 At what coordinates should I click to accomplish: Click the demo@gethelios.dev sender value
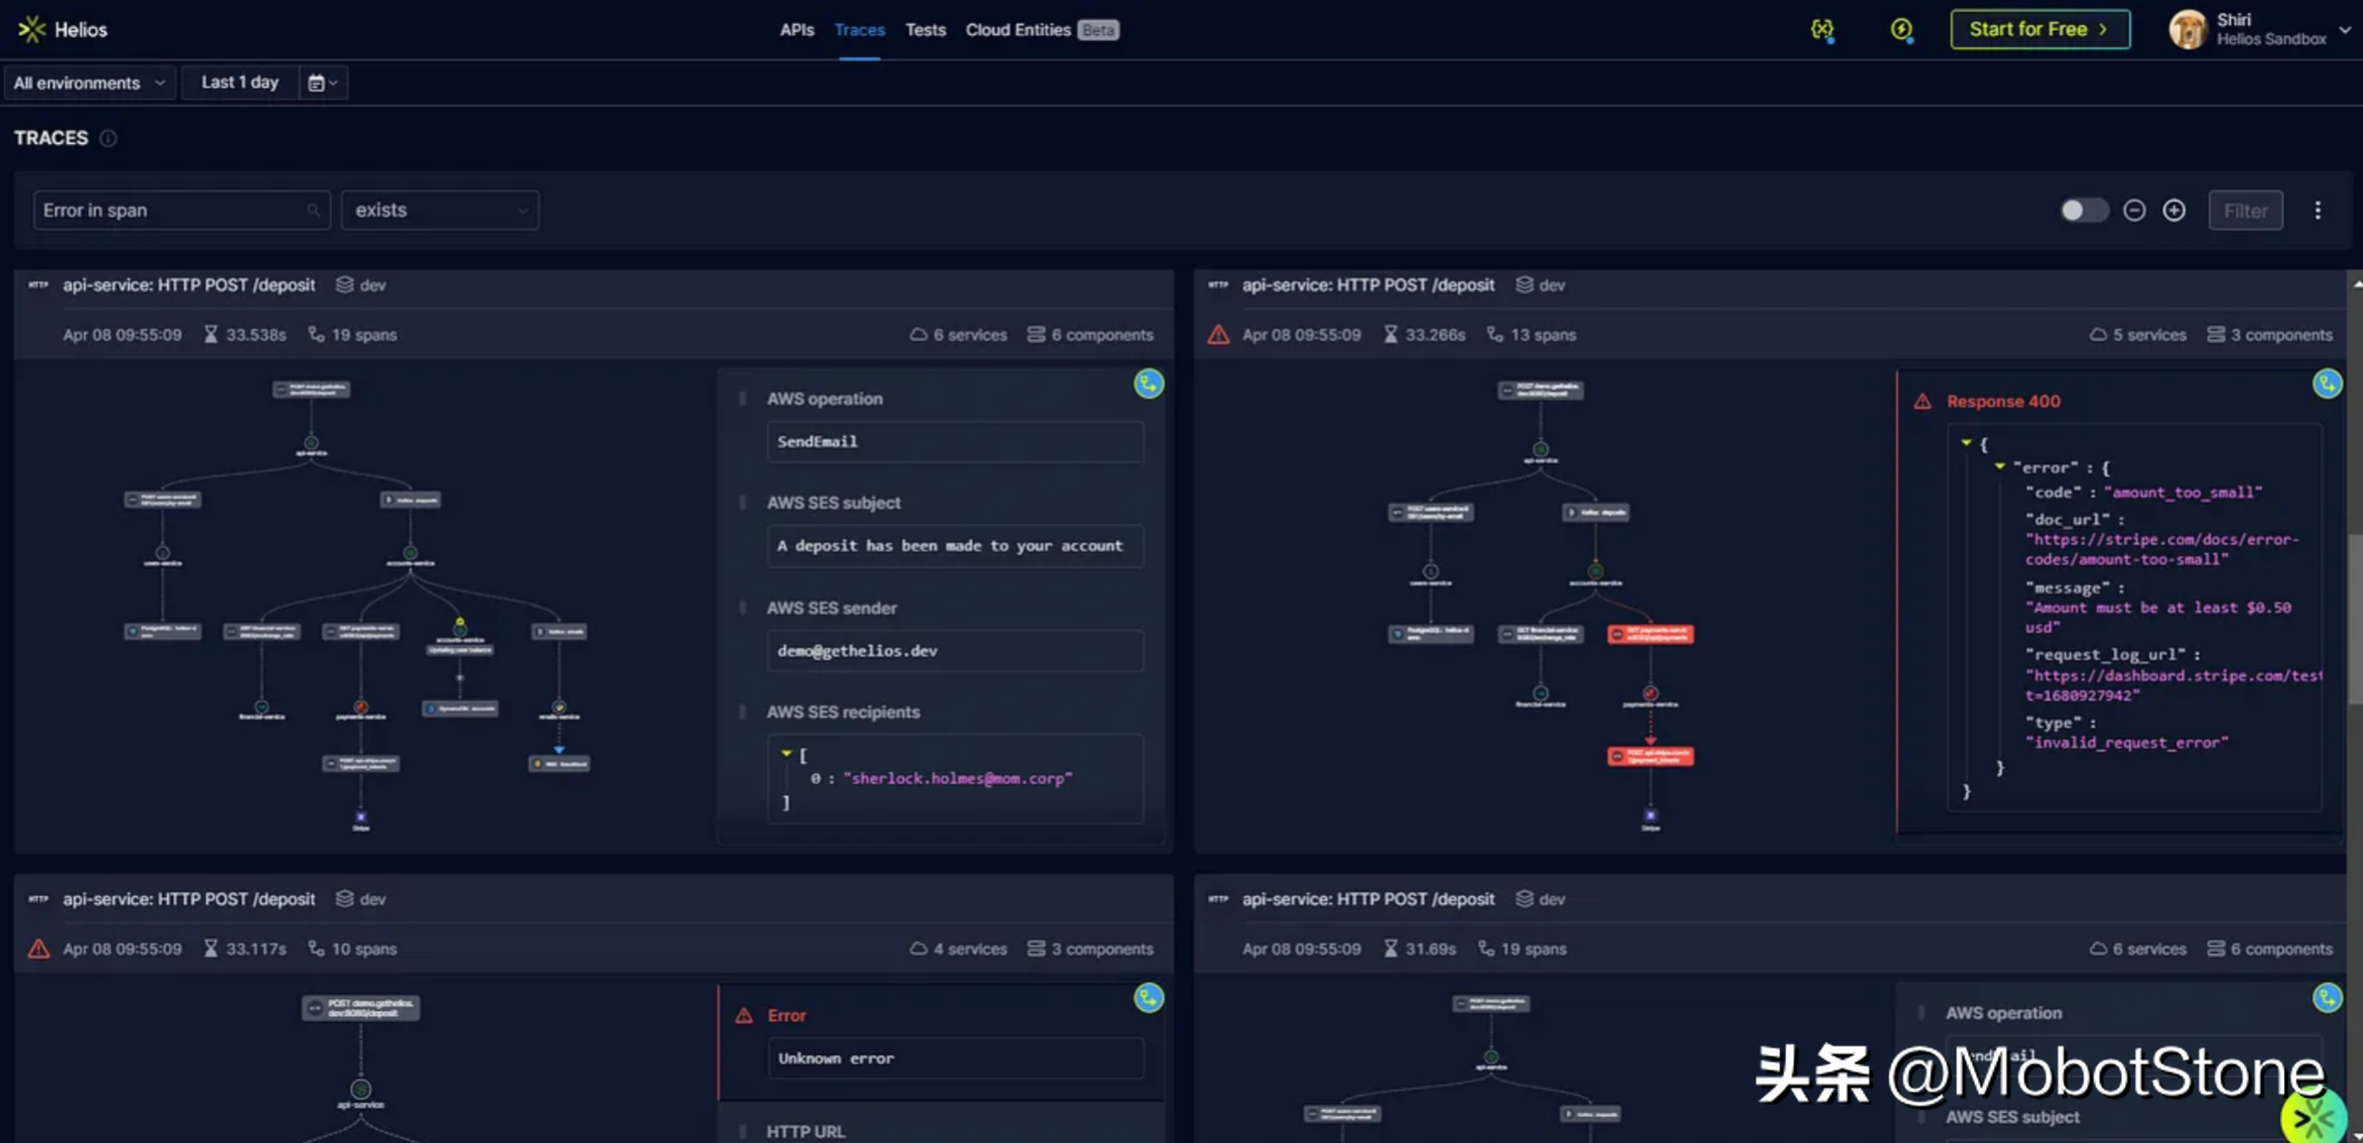click(954, 651)
